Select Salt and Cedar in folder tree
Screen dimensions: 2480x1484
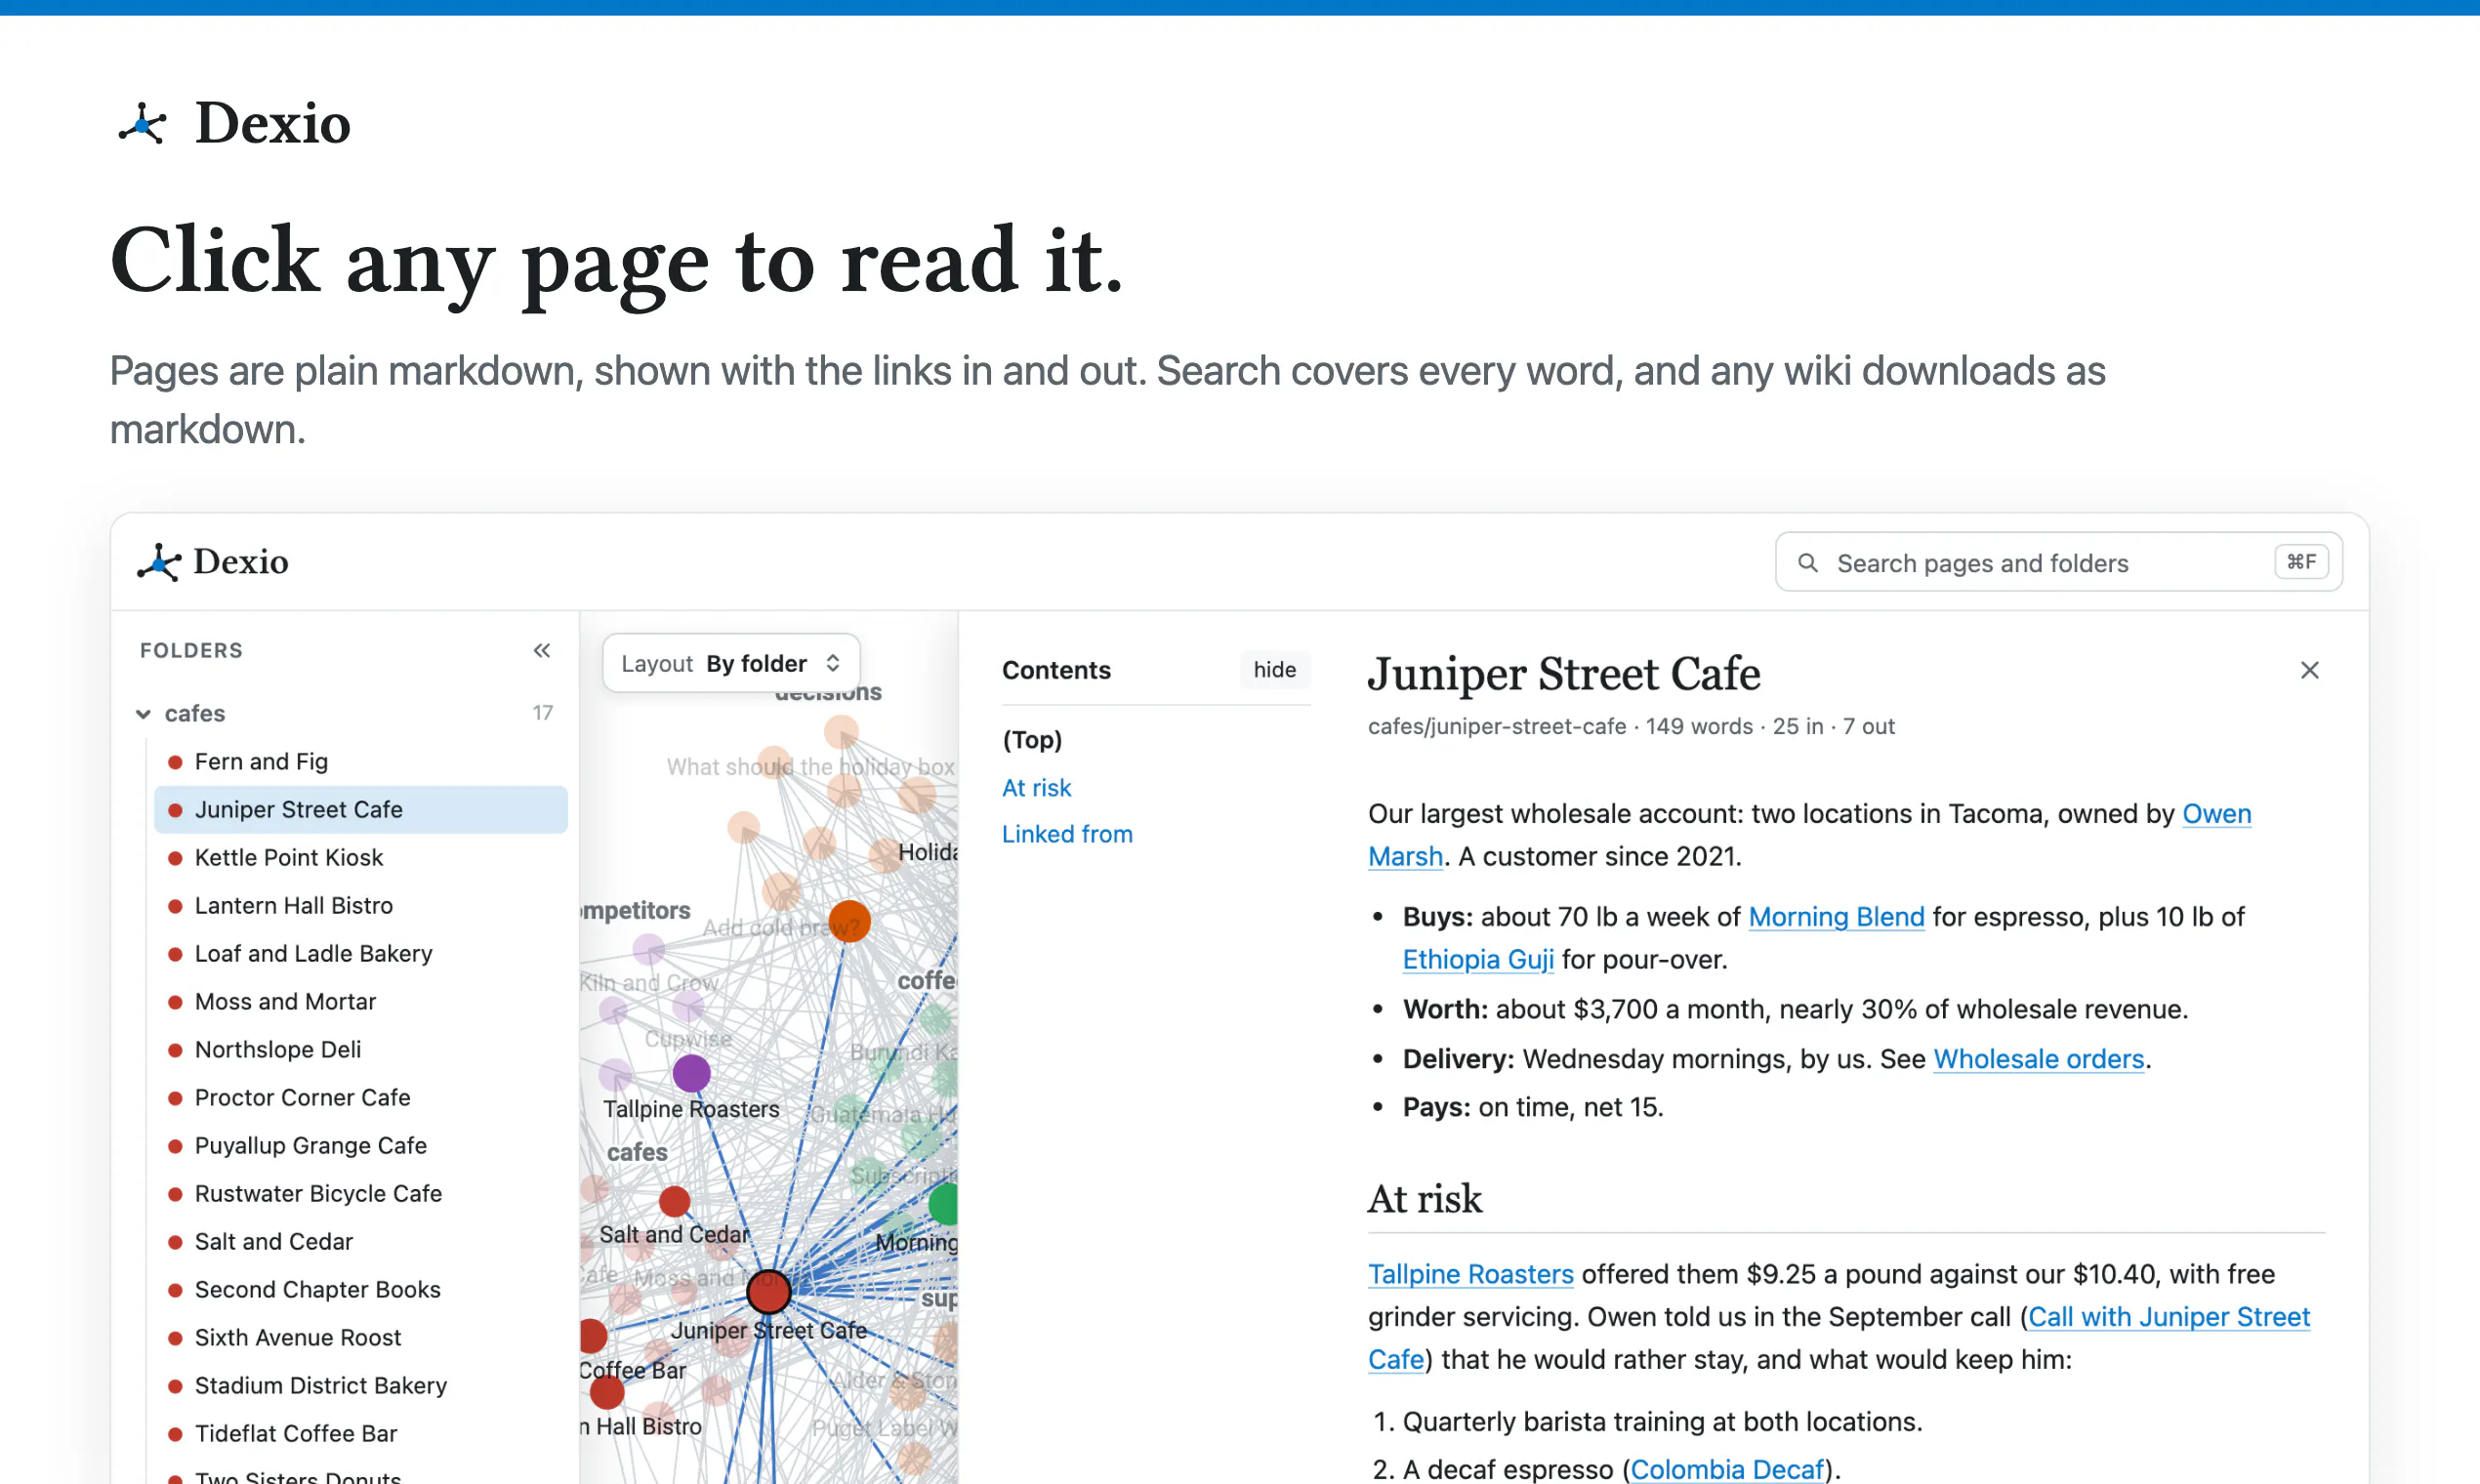pyautogui.click(x=360, y=1242)
